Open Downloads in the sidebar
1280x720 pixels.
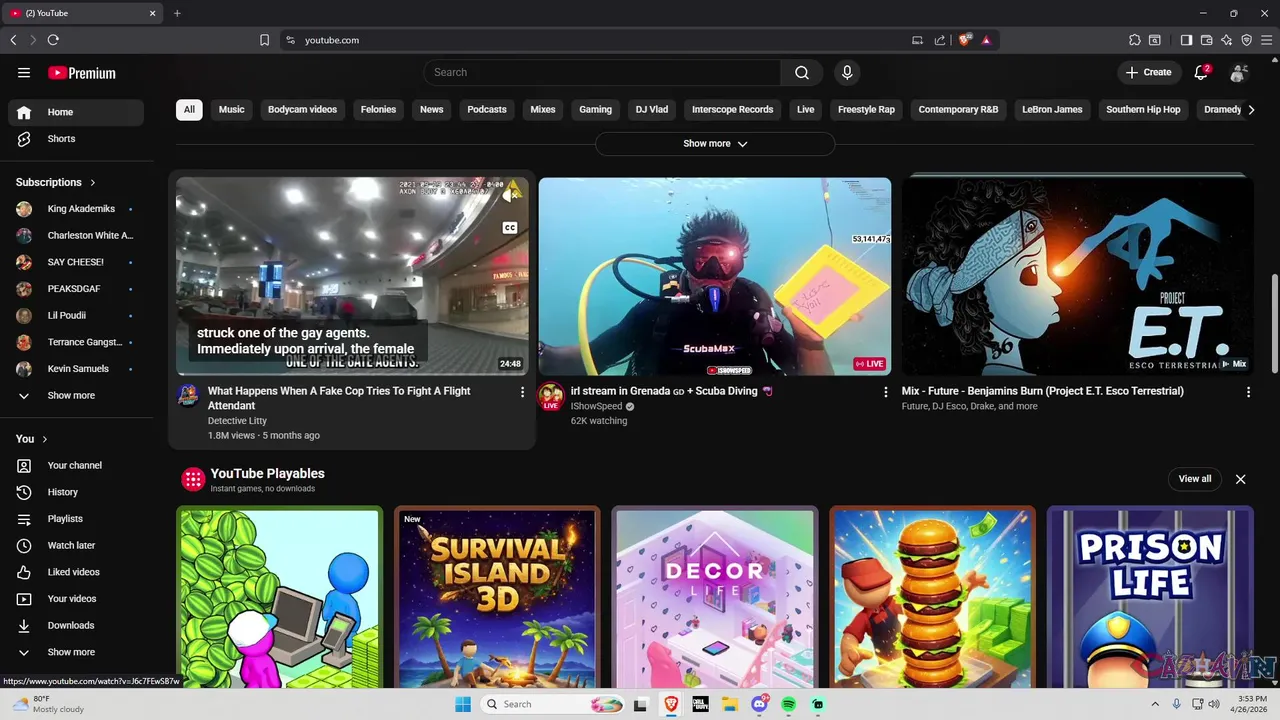pyautogui.click(x=76, y=625)
